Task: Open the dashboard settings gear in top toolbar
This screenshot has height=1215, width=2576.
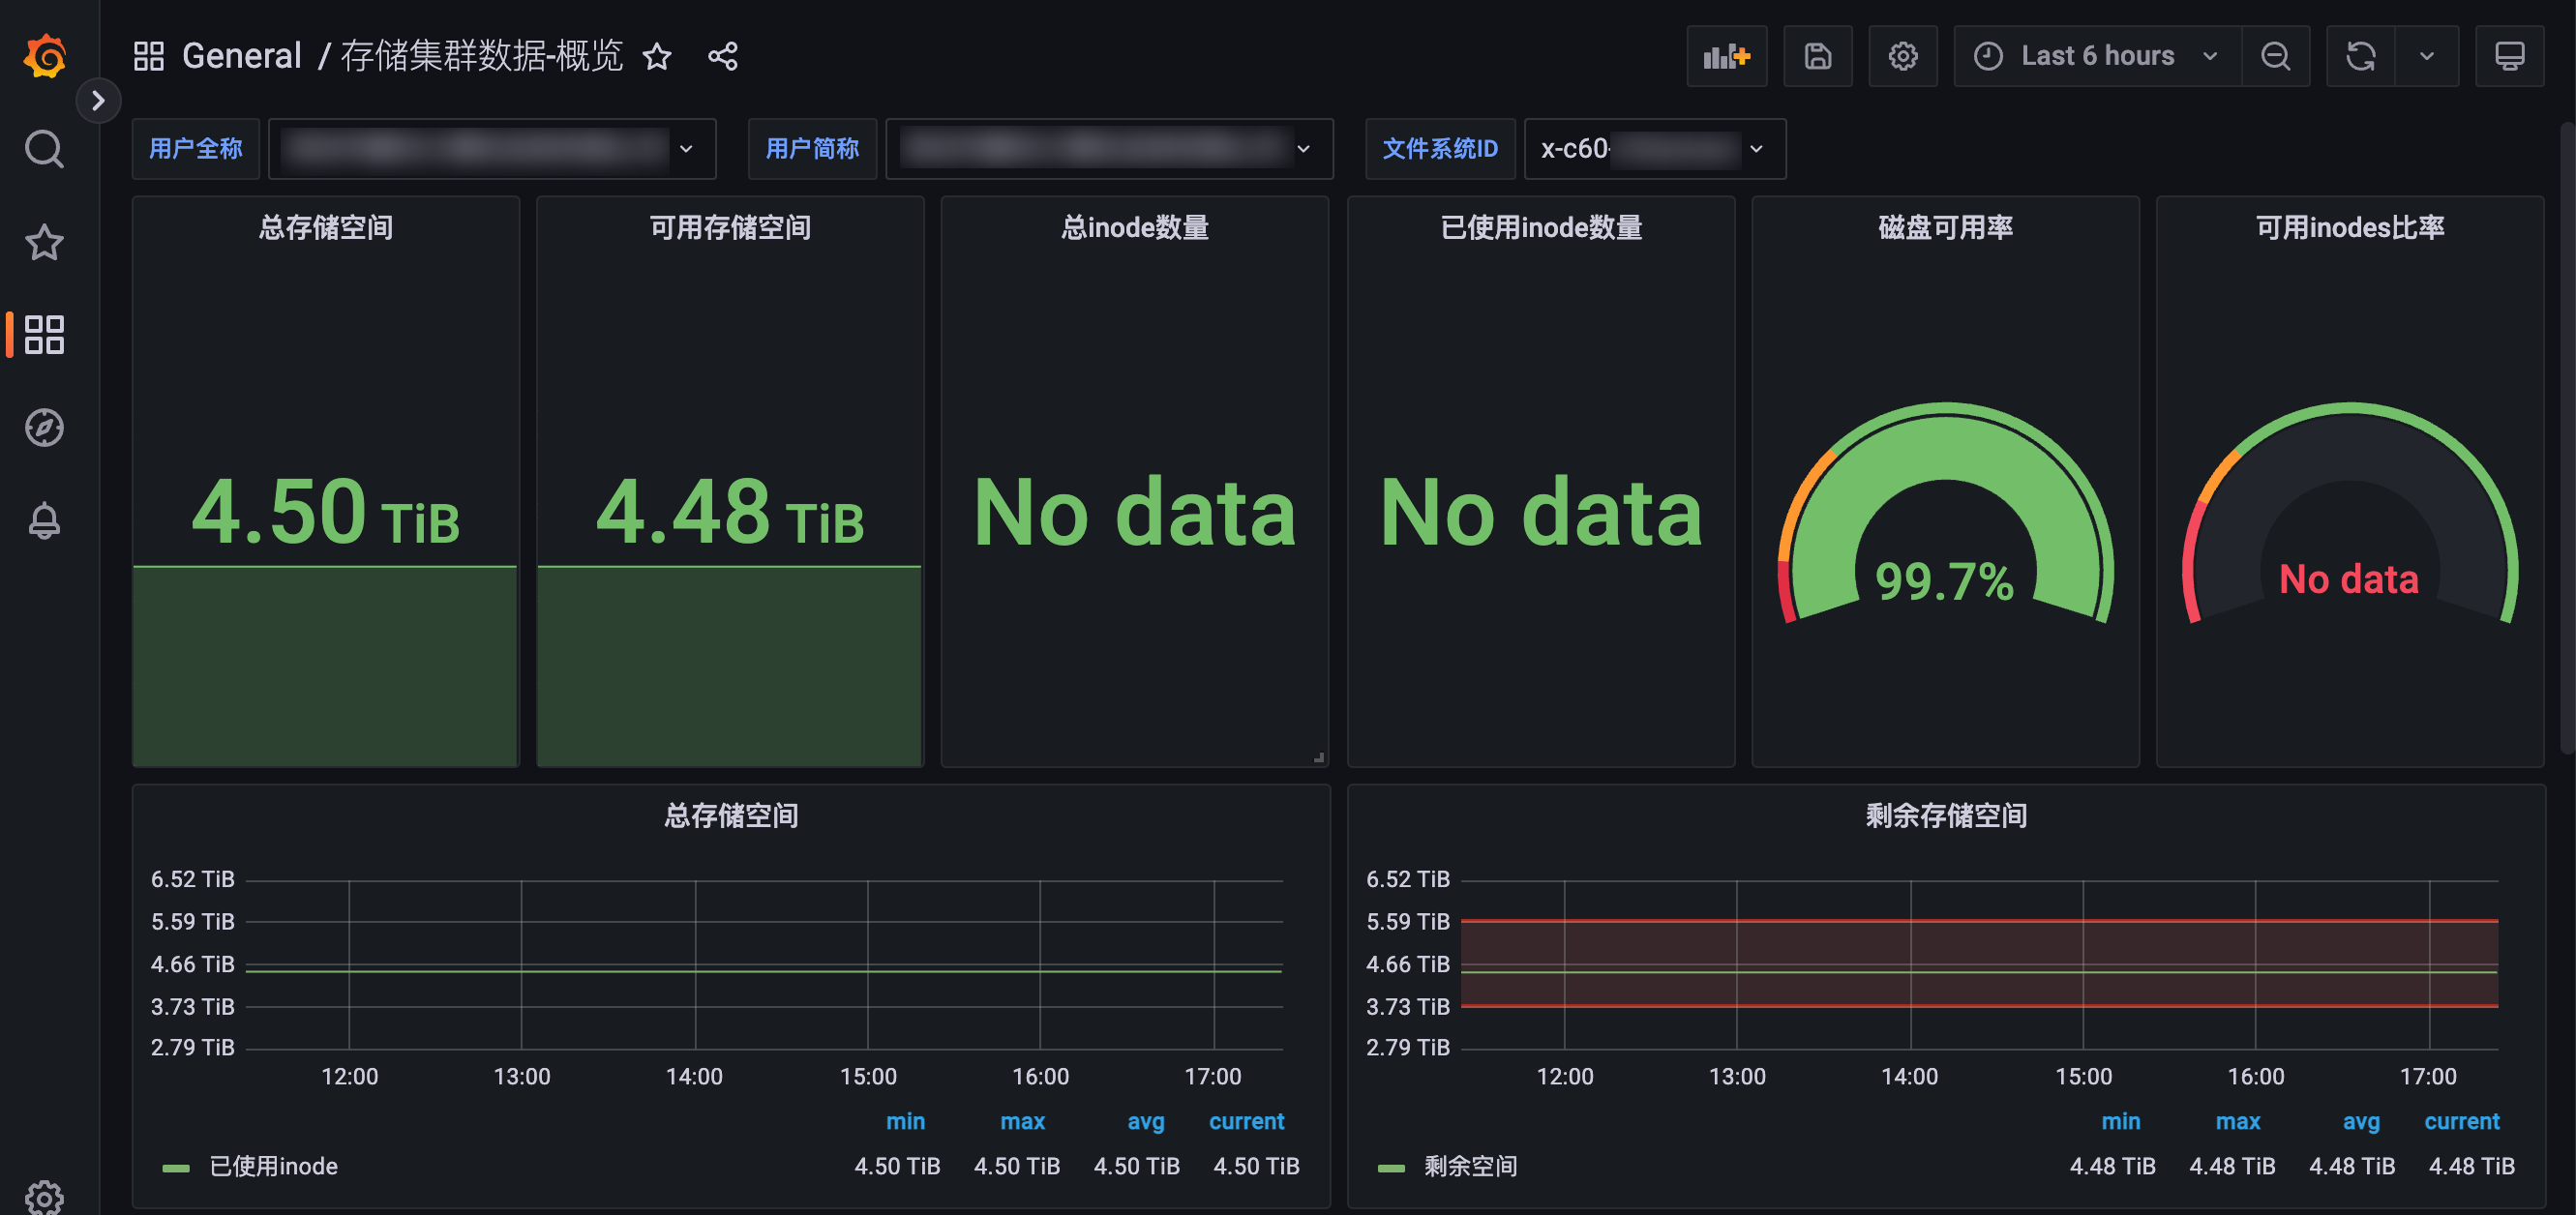Action: coord(1902,56)
